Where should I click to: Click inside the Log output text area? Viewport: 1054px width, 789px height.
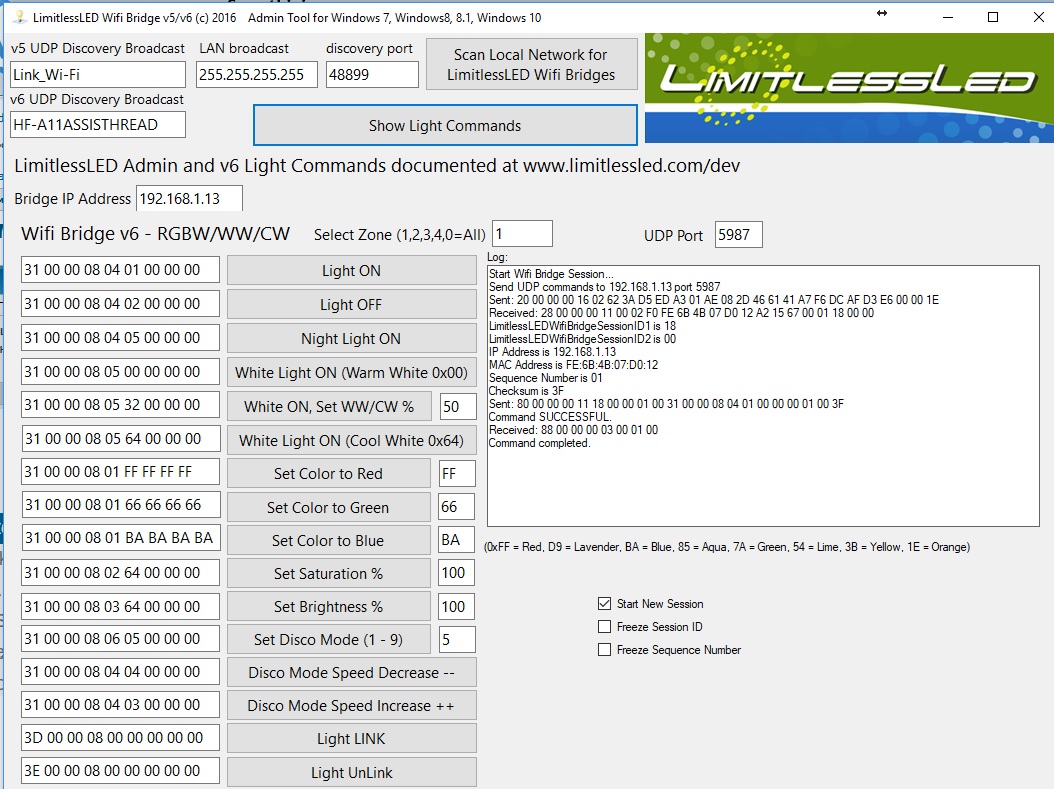pos(762,480)
